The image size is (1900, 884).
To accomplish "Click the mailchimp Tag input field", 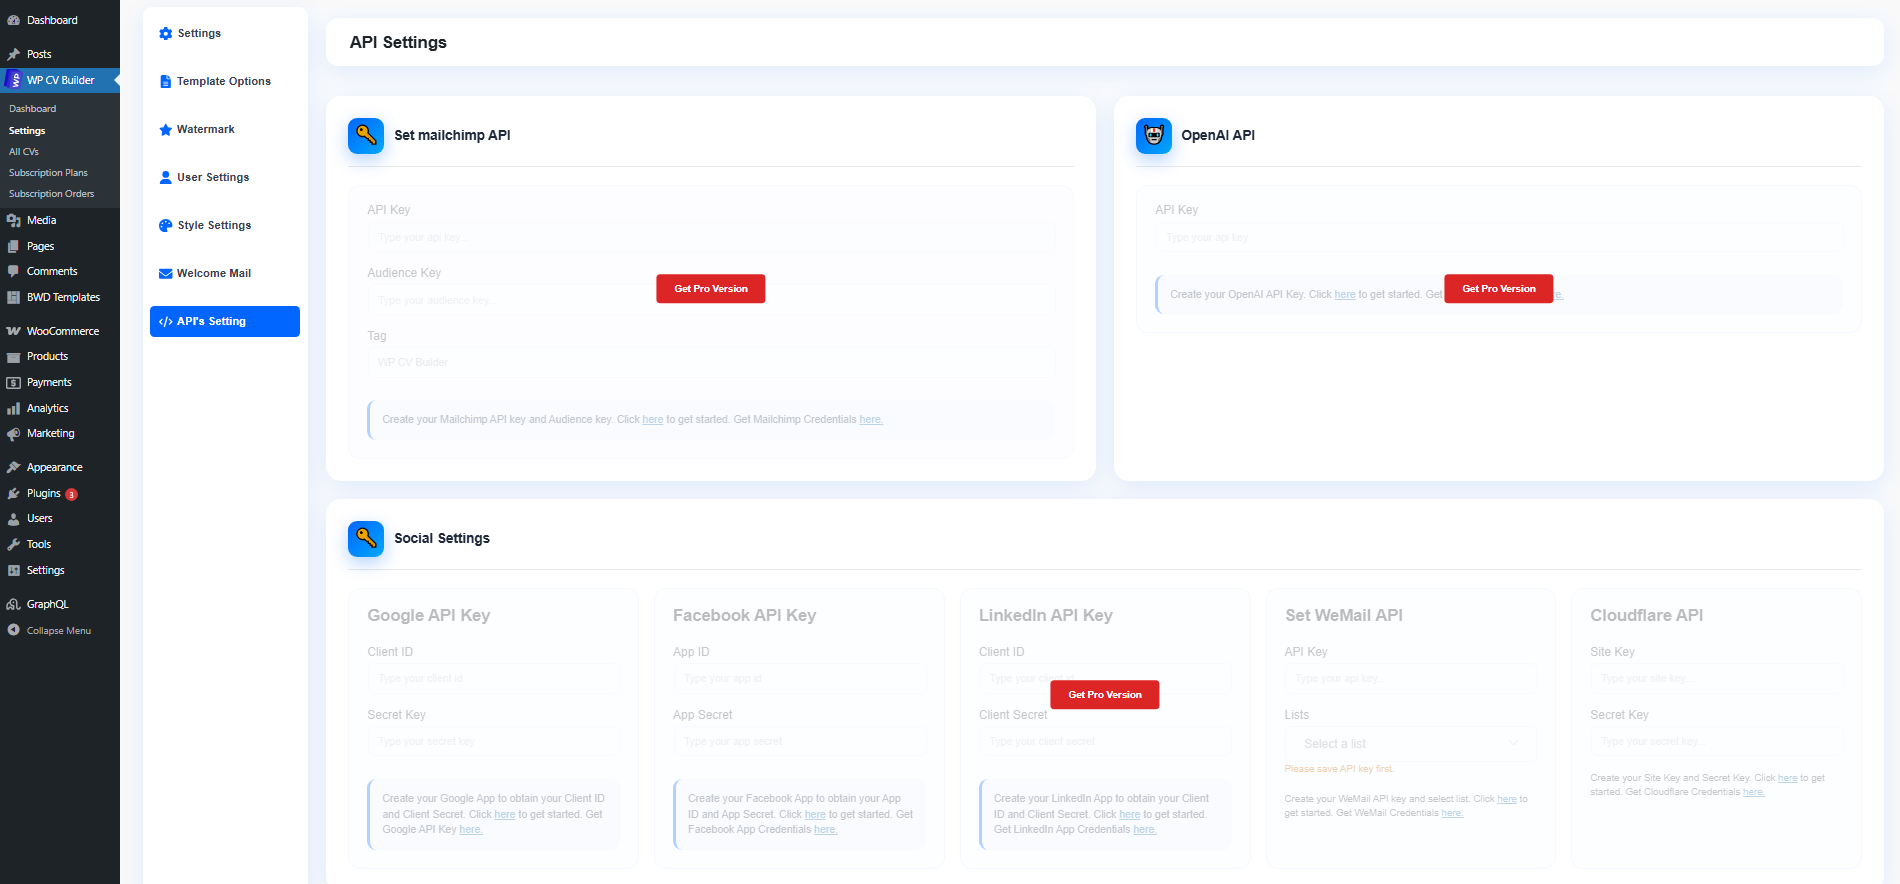I will 711,362.
